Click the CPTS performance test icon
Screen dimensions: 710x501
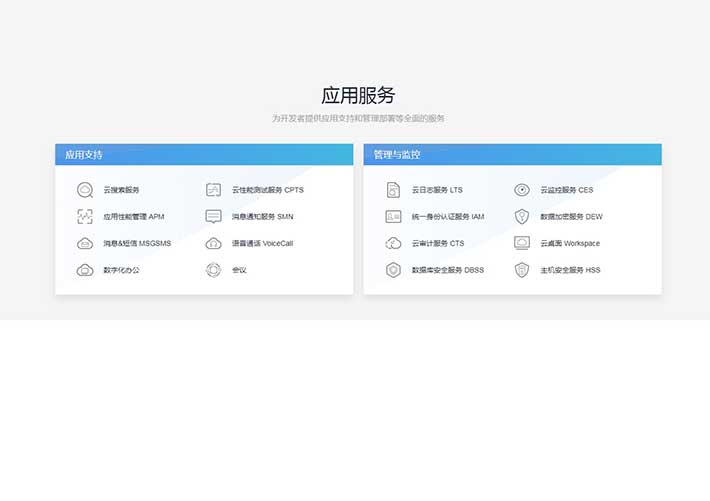click(213, 190)
